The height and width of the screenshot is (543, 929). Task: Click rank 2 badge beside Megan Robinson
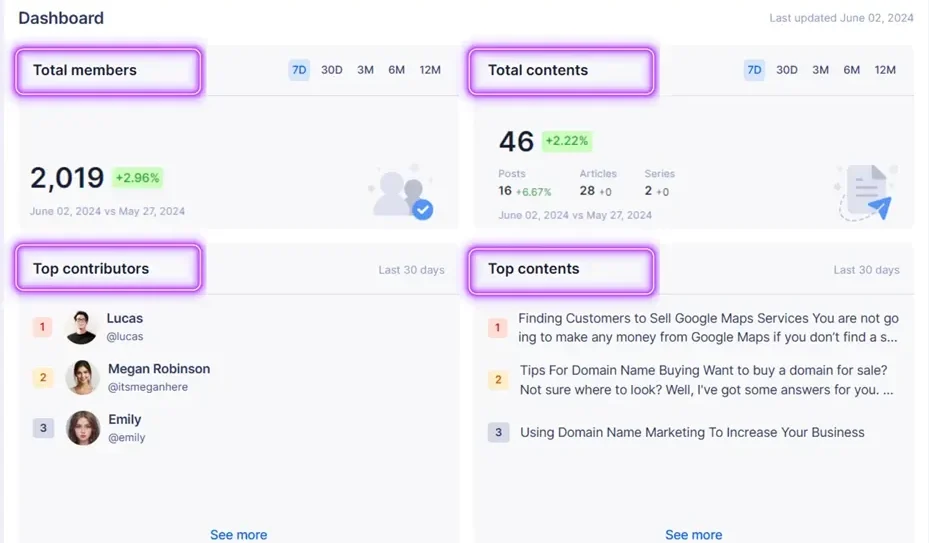tap(43, 378)
